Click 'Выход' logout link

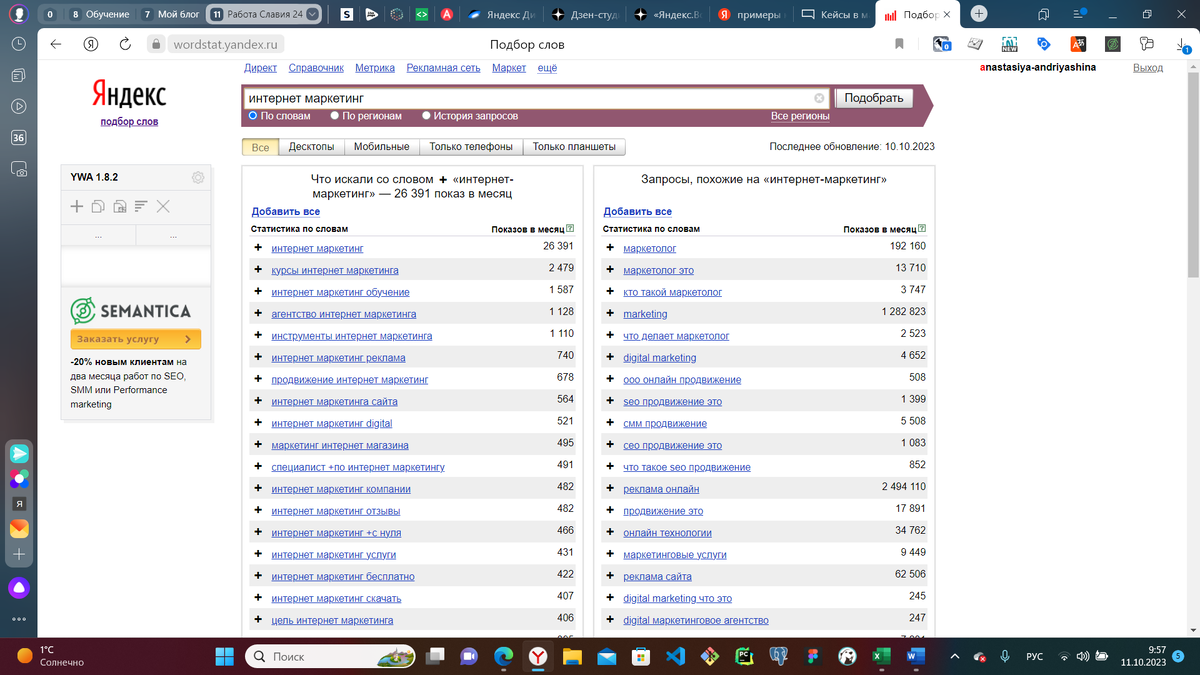coord(1148,68)
